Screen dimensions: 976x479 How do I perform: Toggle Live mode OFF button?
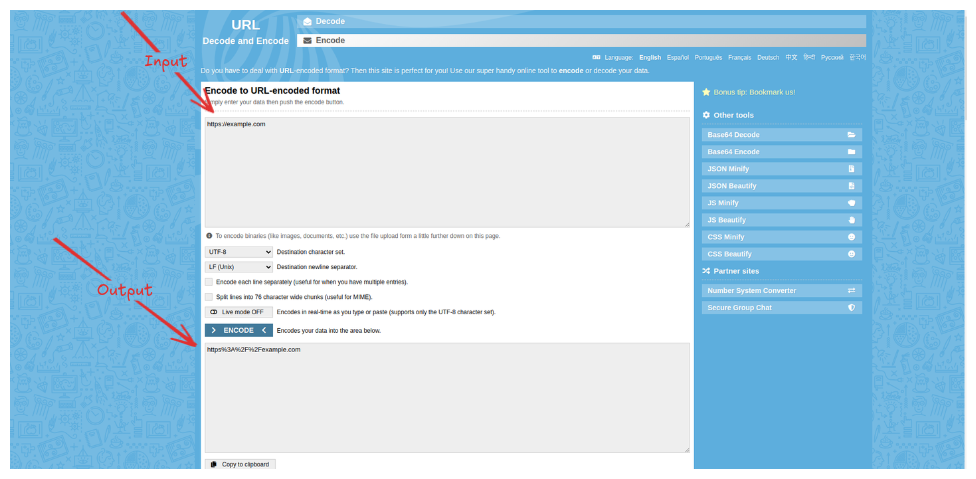[238, 312]
